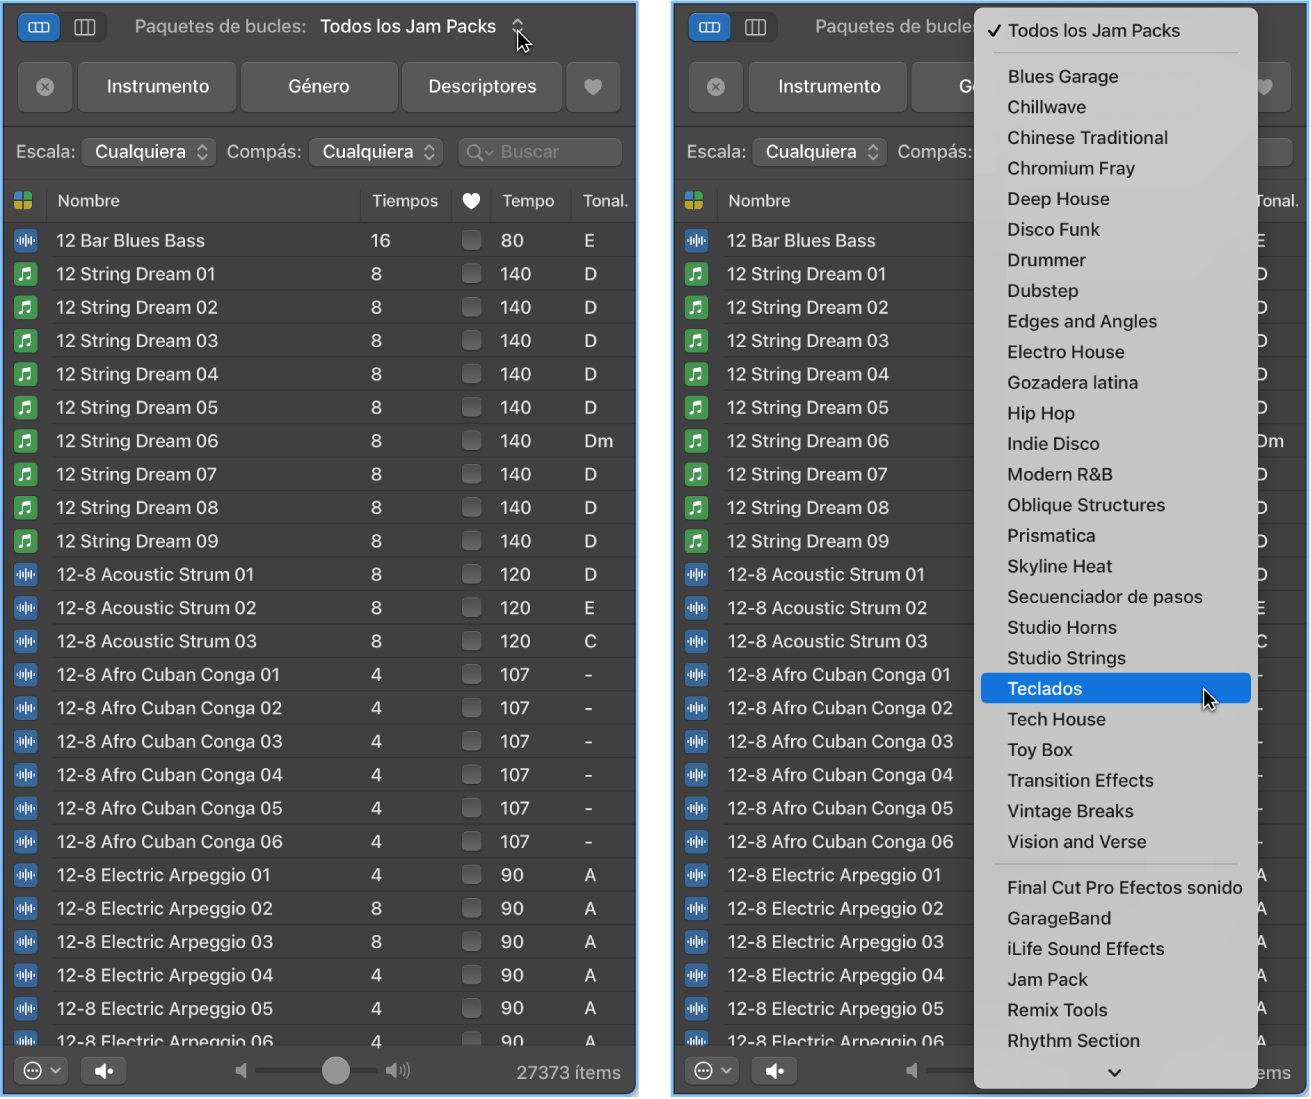Click the preview volume slider knob
The height and width of the screenshot is (1099, 1311).
click(336, 1071)
